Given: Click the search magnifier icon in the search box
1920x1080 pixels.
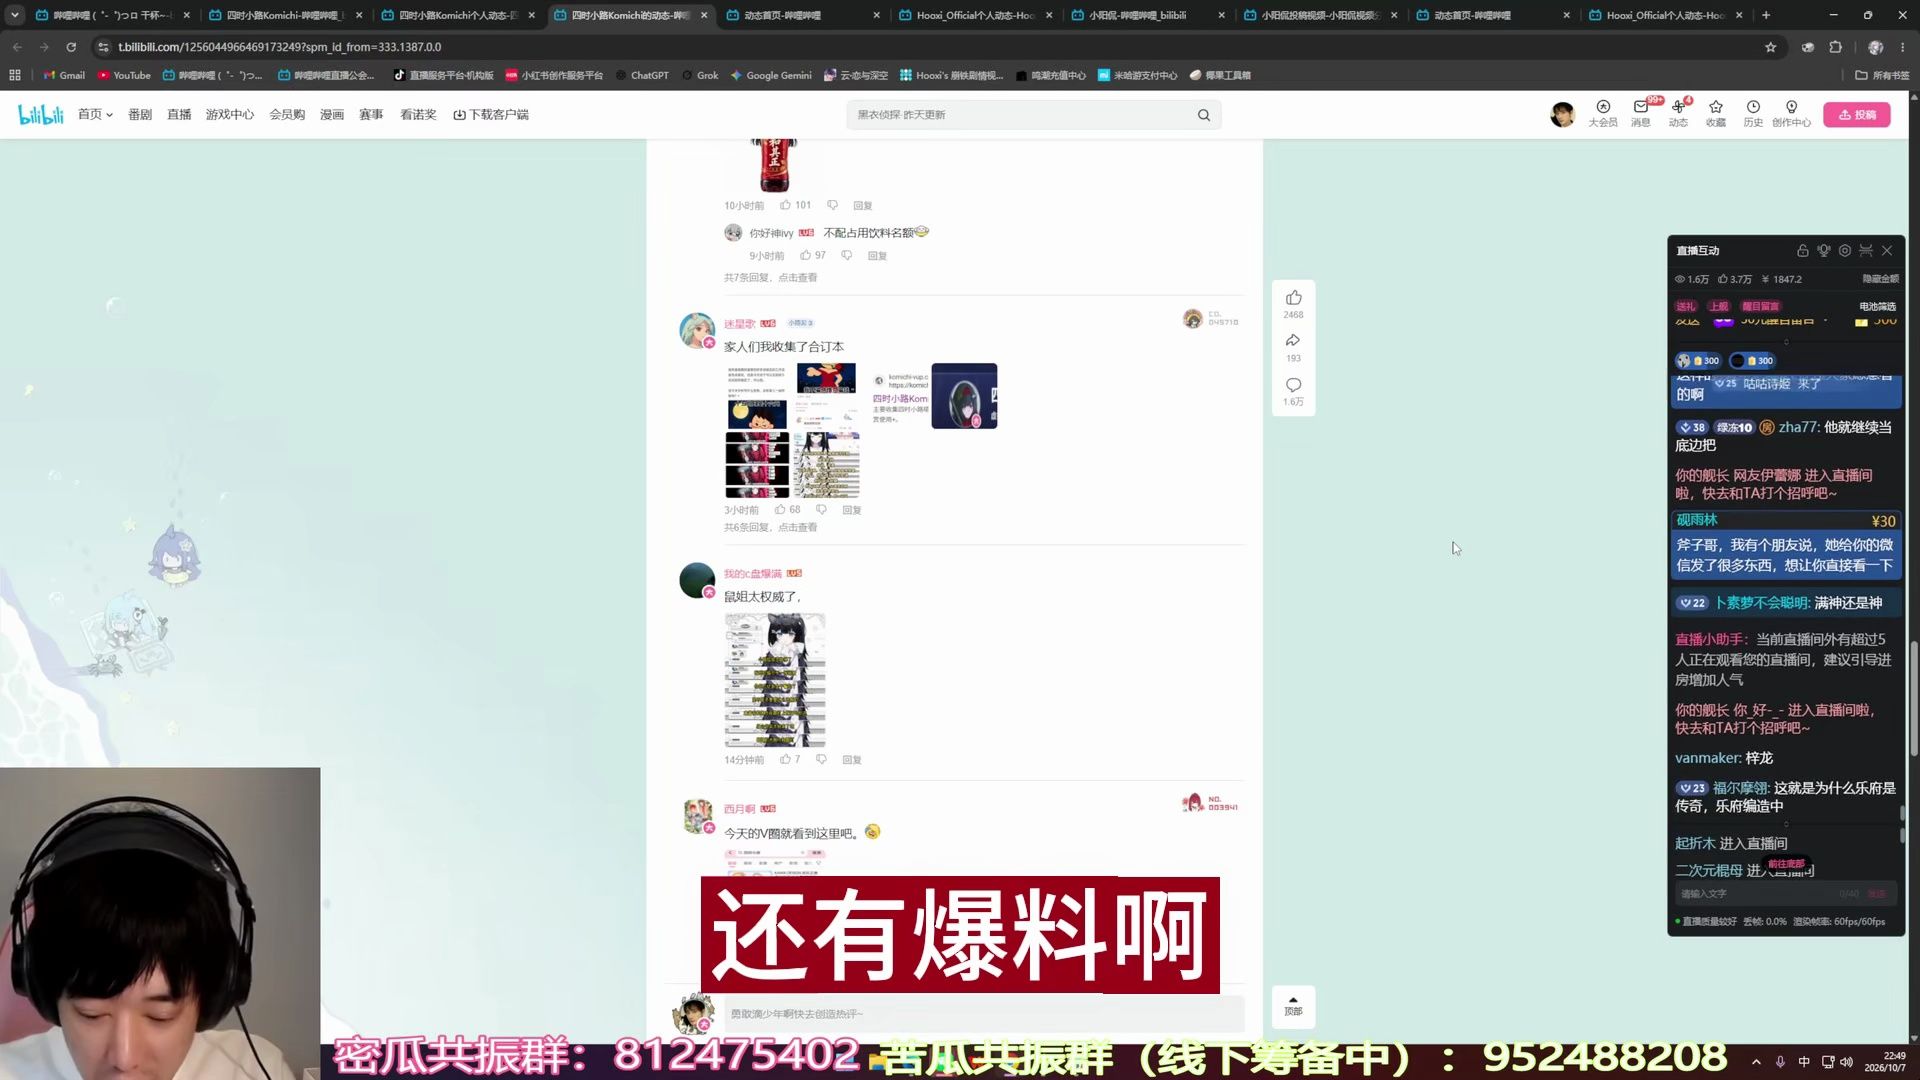Looking at the screenshot, I should [1204, 115].
